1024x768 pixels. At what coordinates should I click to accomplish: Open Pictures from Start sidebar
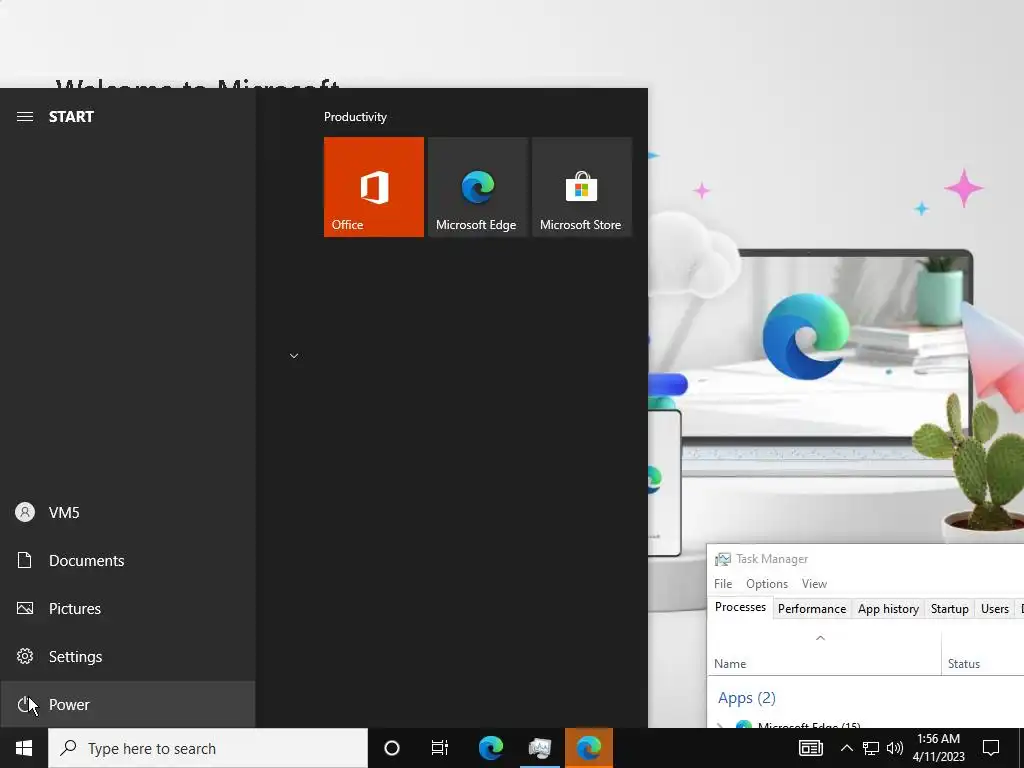pyautogui.click(x=127, y=609)
